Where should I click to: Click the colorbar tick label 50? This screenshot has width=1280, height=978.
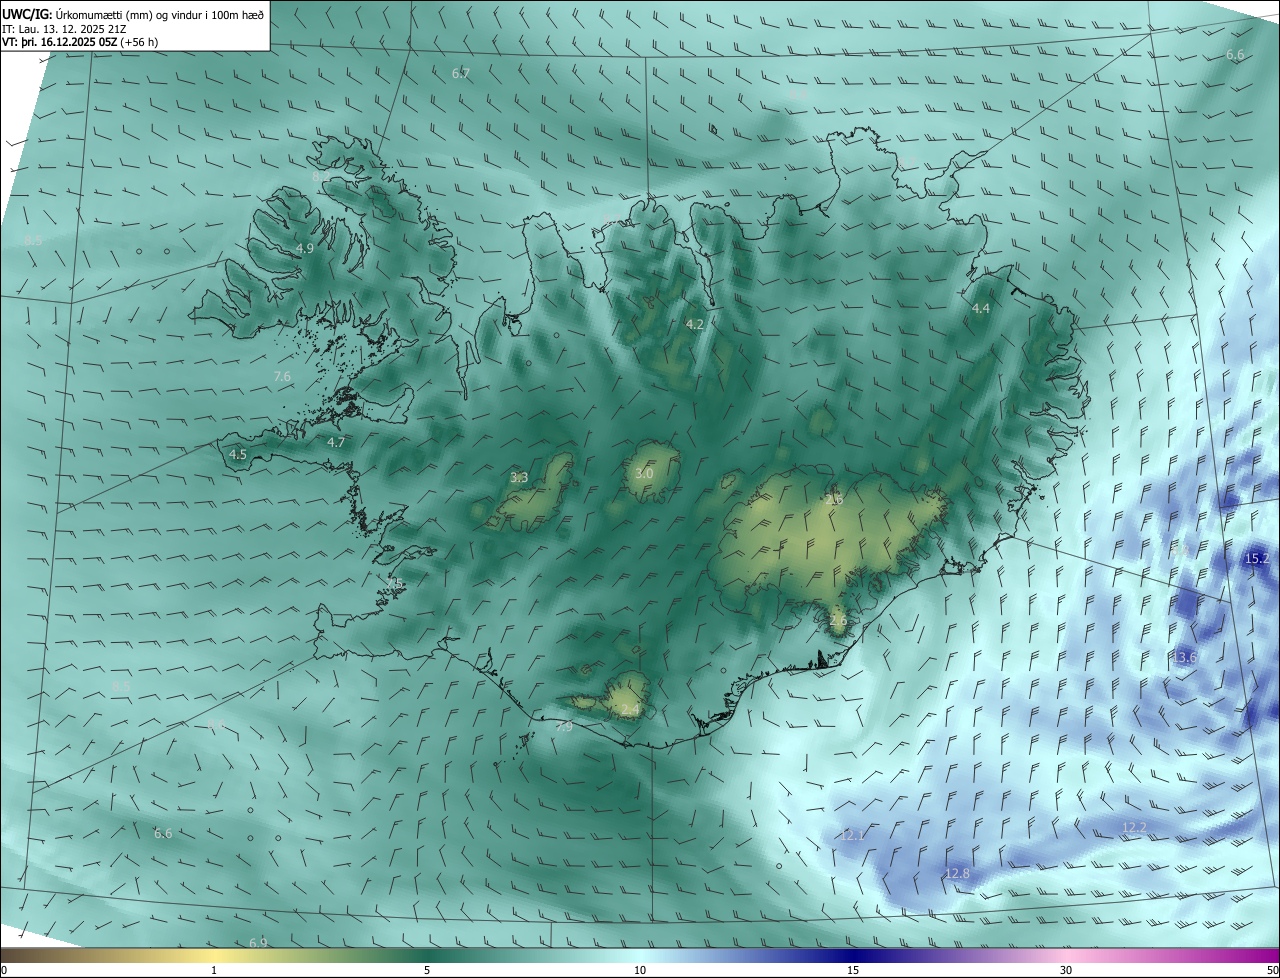pos(1272,970)
